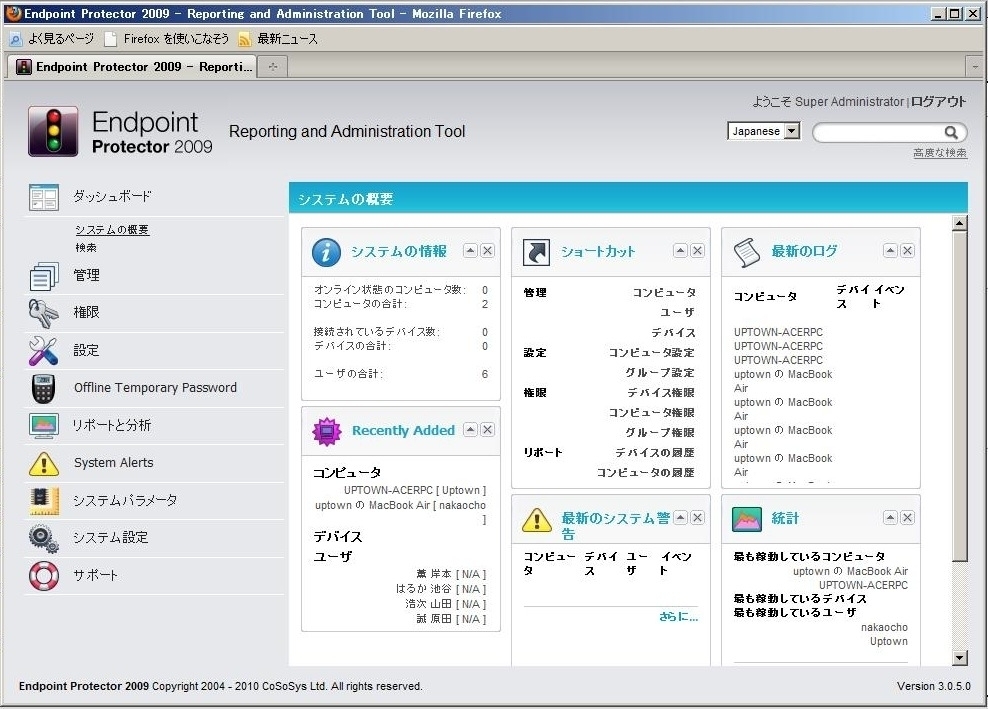Click the システム設定 gears icon
Screen dimensions: 988x709
coord(43,538)
